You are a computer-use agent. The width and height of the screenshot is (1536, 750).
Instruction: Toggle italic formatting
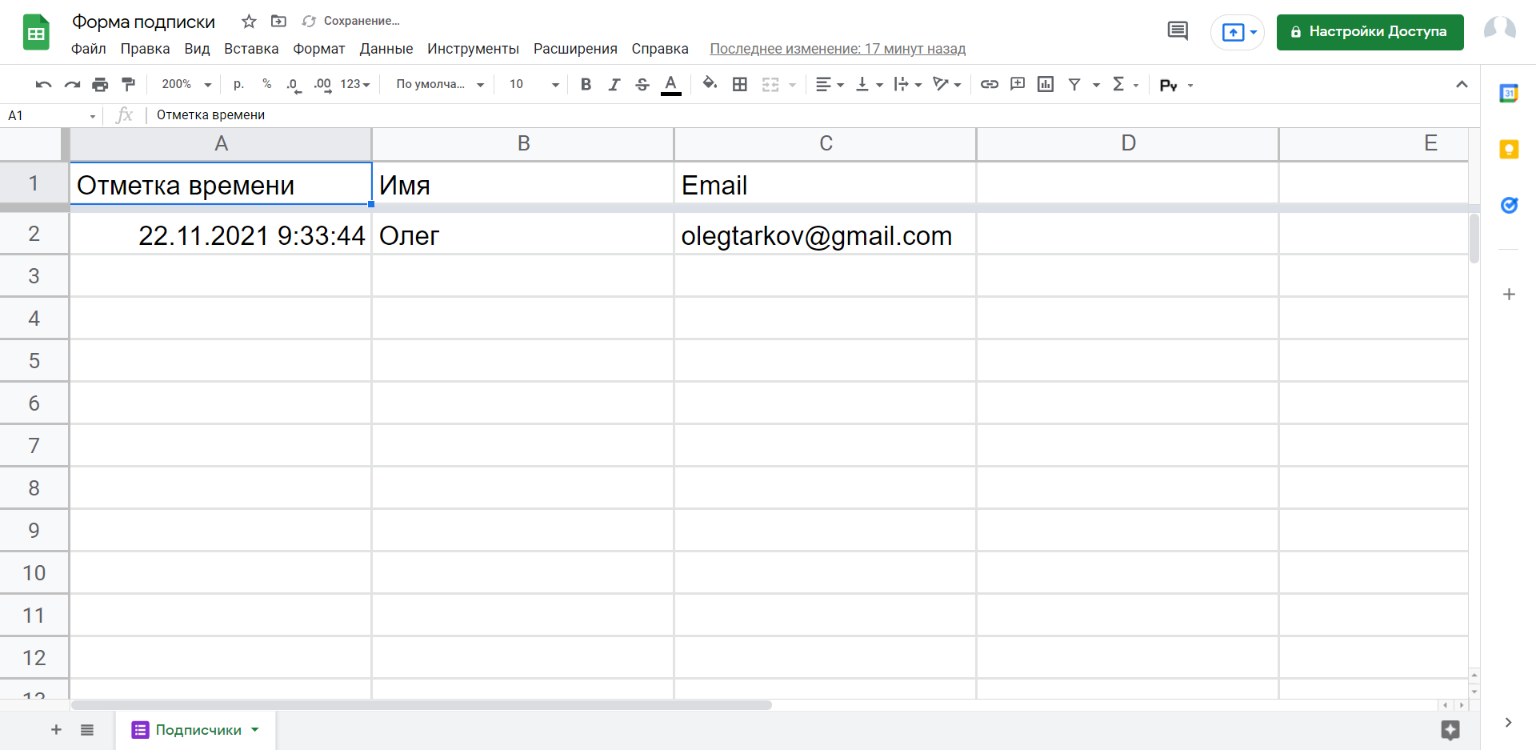pos(614,85)
